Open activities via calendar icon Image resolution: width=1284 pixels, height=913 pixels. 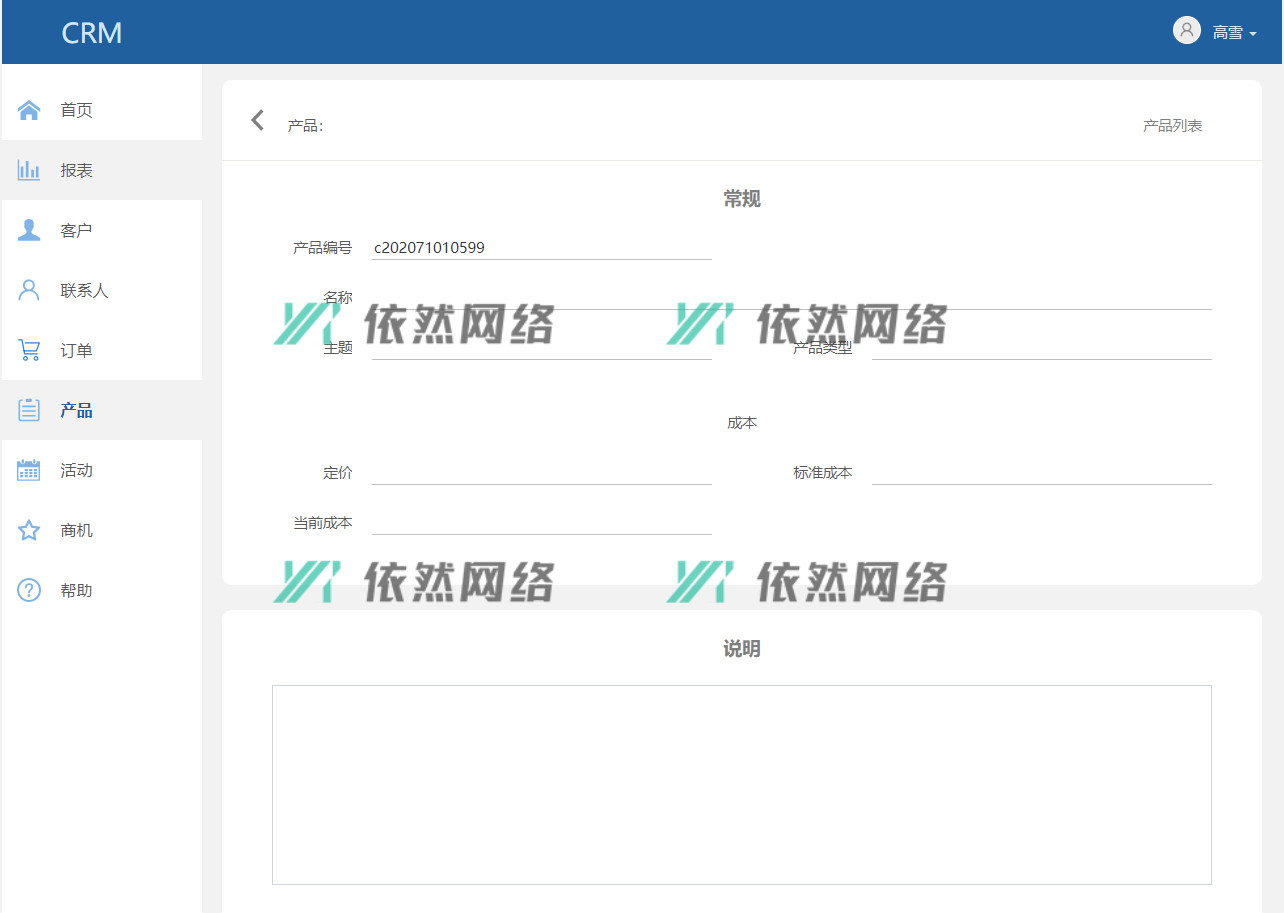coord(29,470)
